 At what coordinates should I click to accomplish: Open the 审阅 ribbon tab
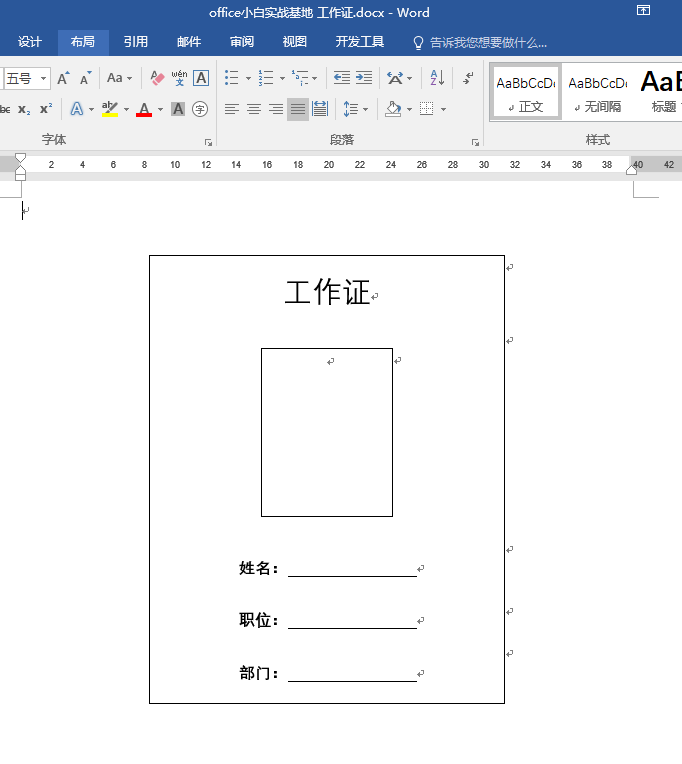(x=242, y=42)
